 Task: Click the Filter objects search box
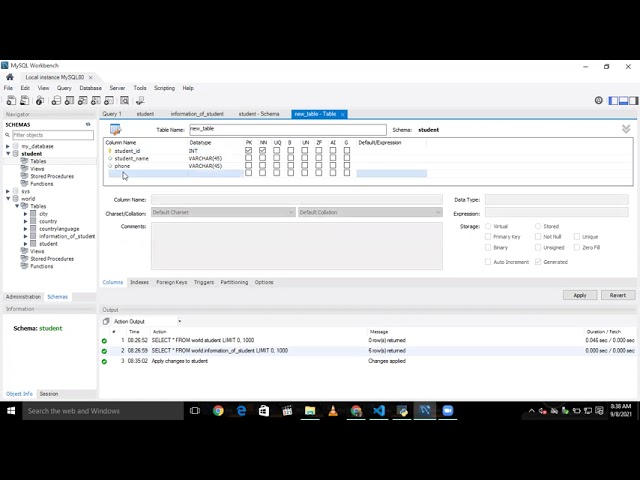(53, 135)
